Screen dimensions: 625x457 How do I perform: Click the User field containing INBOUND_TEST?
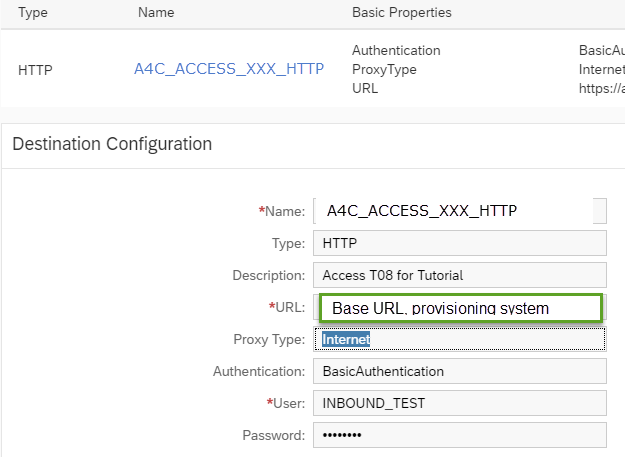(459, 403)
